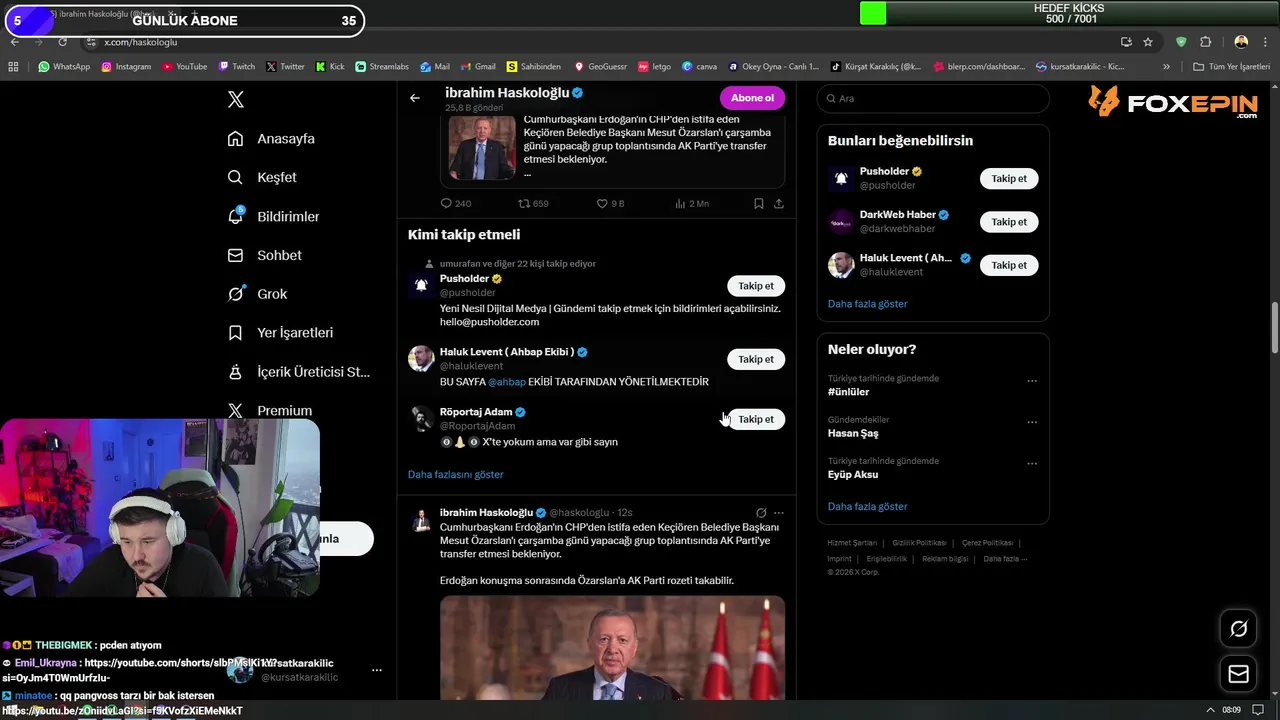Open Hizmet Şartları footer link

click(x=852, y=543)
